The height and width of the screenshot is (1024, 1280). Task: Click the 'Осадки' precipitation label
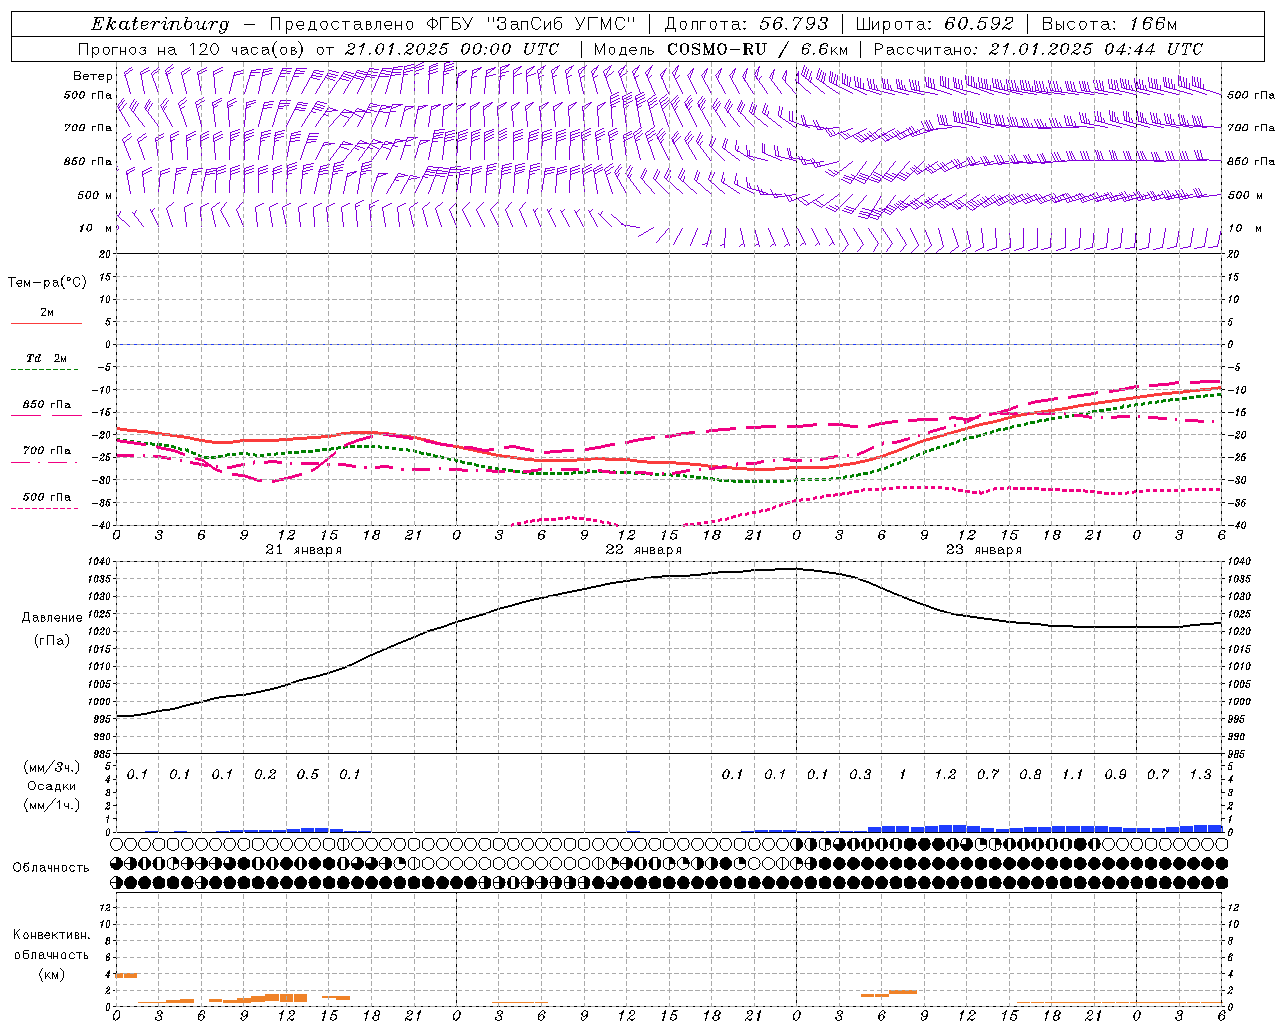pos(51,786)
